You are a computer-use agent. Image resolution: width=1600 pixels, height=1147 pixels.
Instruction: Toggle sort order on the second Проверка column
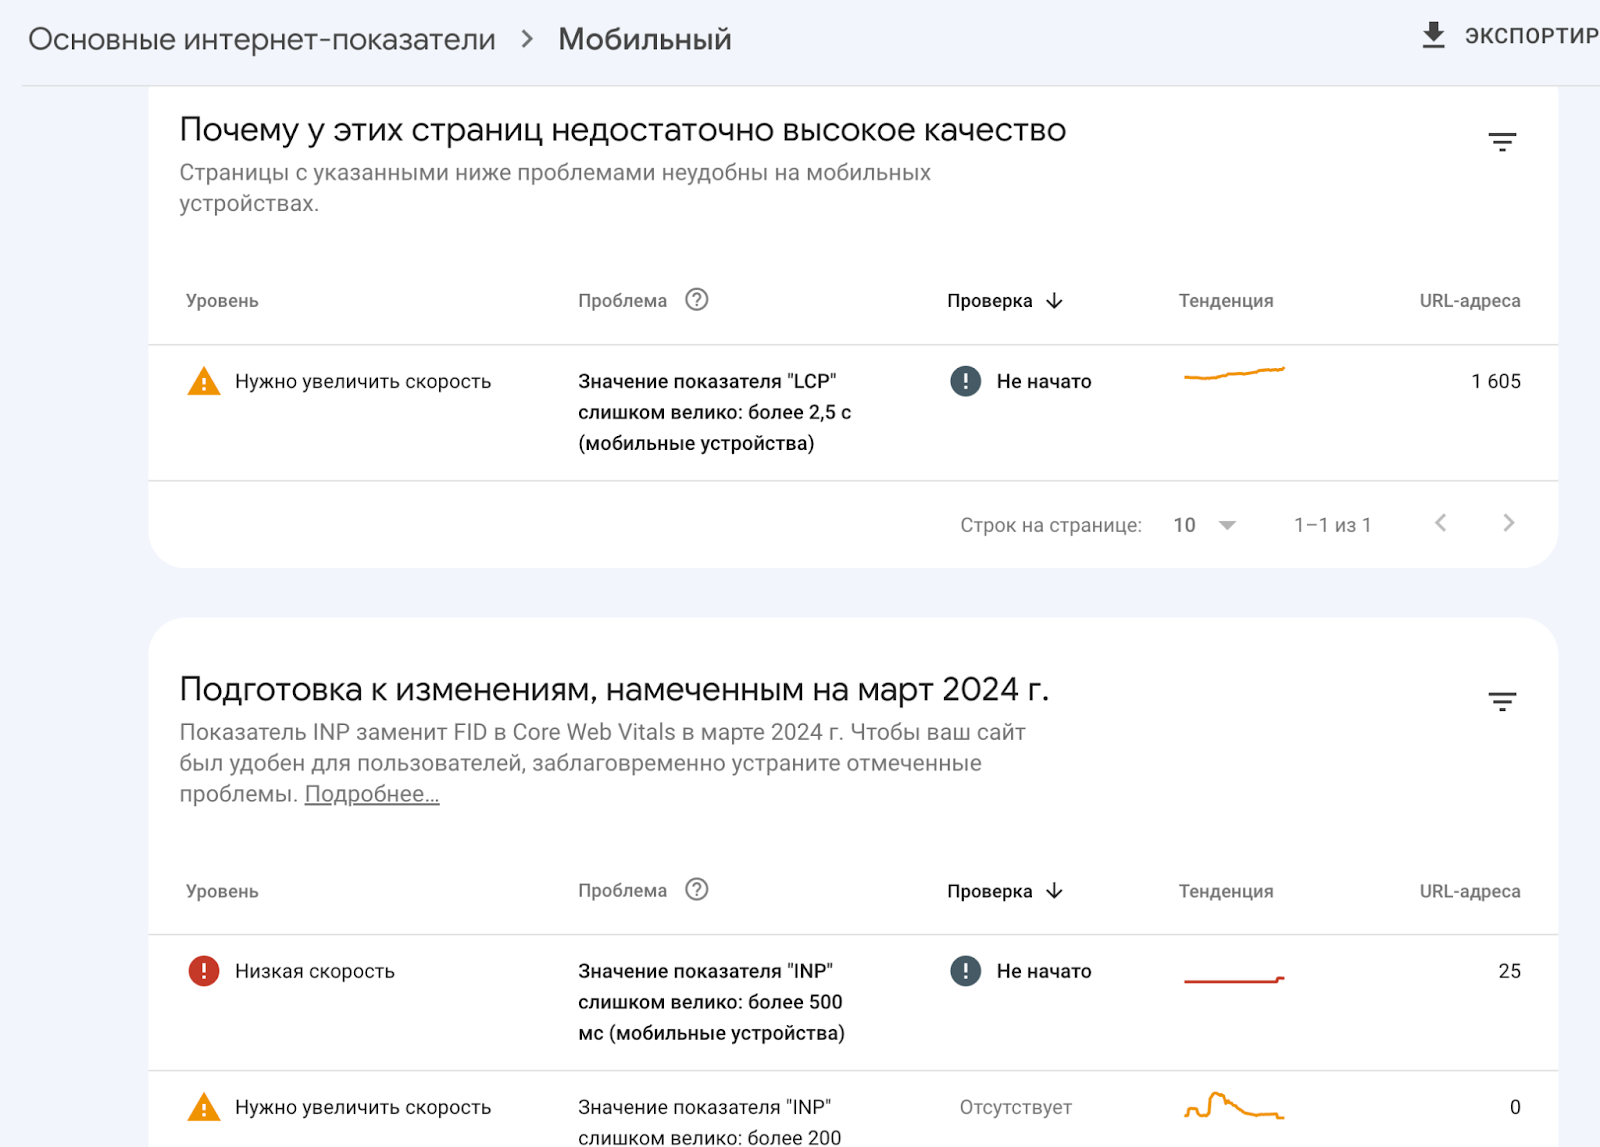1053,890
